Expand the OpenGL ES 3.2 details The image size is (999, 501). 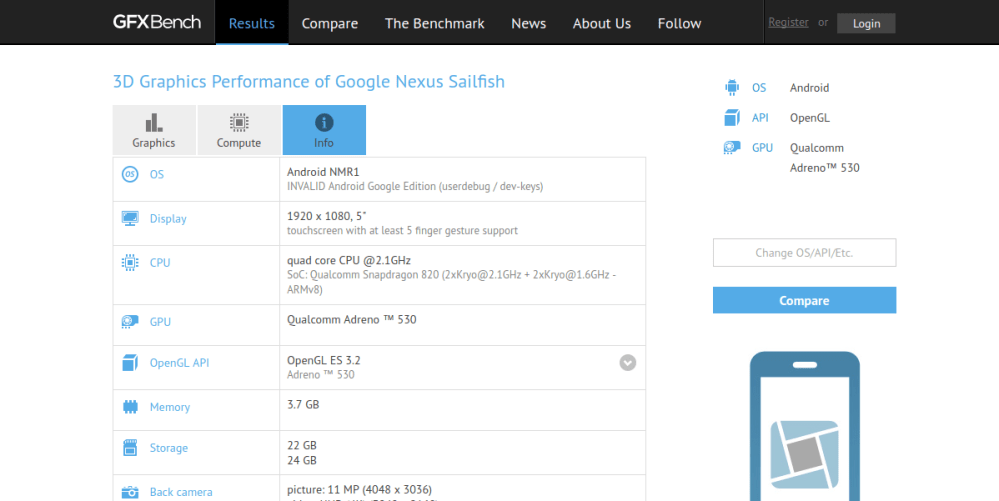click(627, 363)
